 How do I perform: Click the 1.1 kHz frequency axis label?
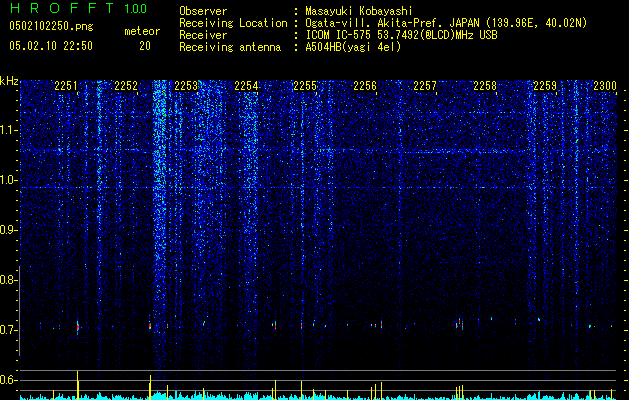[x=9, y=130]
